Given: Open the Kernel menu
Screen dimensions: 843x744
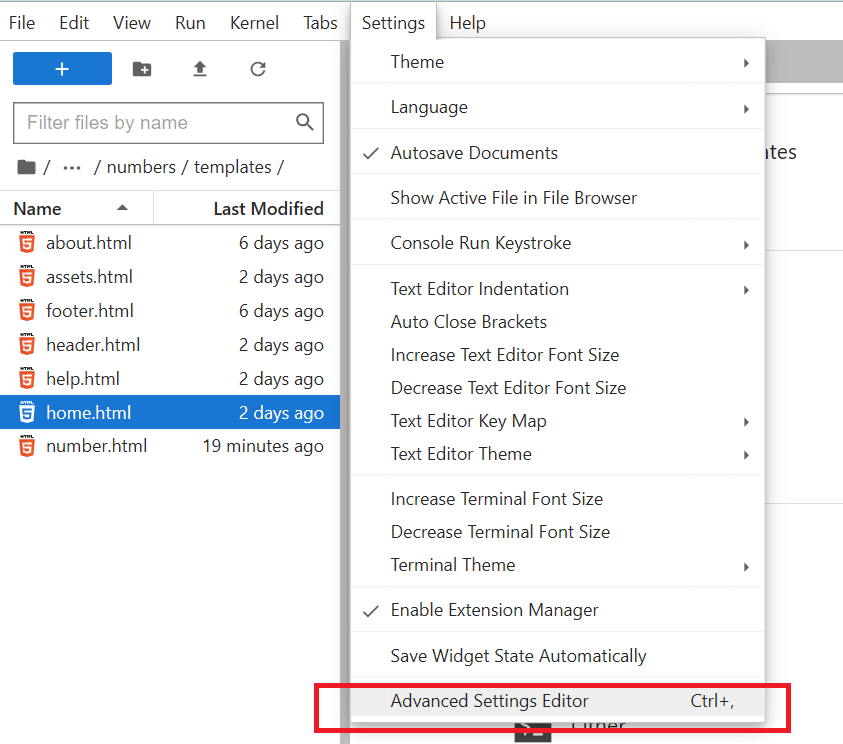Looking at the screenshot, I should tap(254, 23).
